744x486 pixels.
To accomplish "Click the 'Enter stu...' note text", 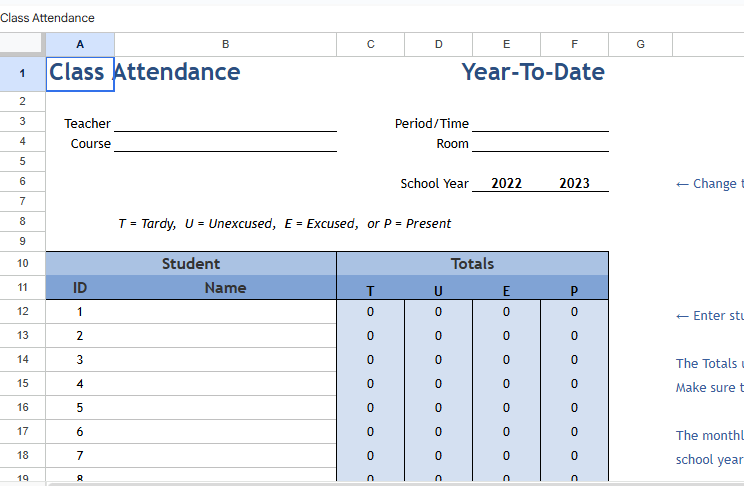I will [x=709, y=316].
